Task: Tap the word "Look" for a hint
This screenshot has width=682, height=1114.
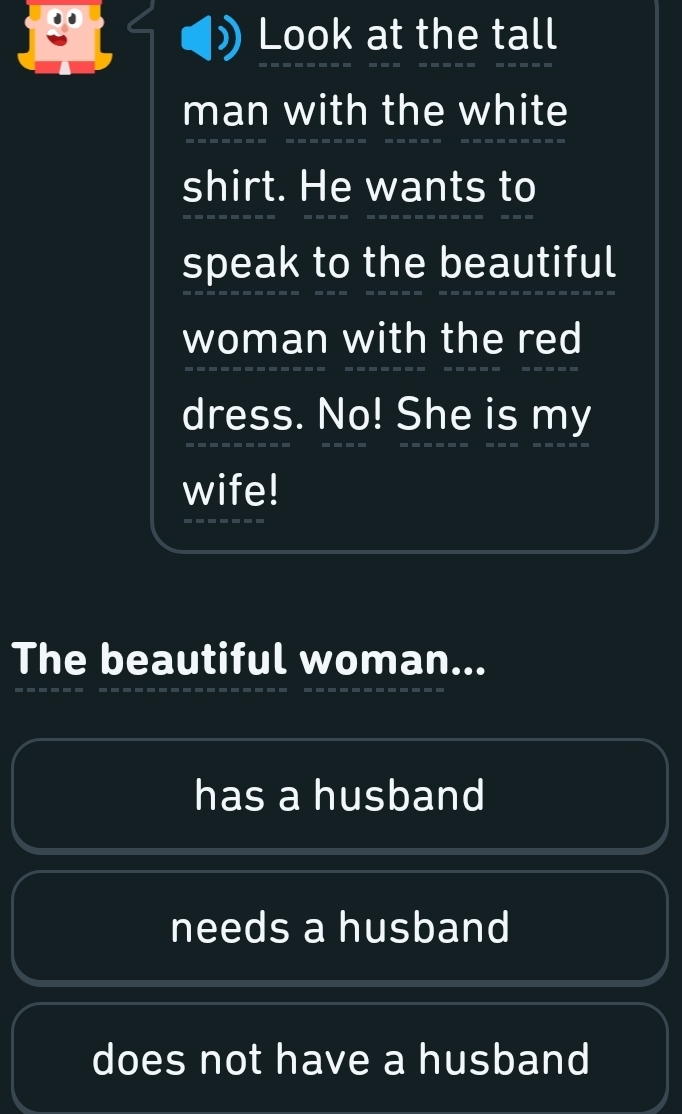Action: (x=305, y=37)
